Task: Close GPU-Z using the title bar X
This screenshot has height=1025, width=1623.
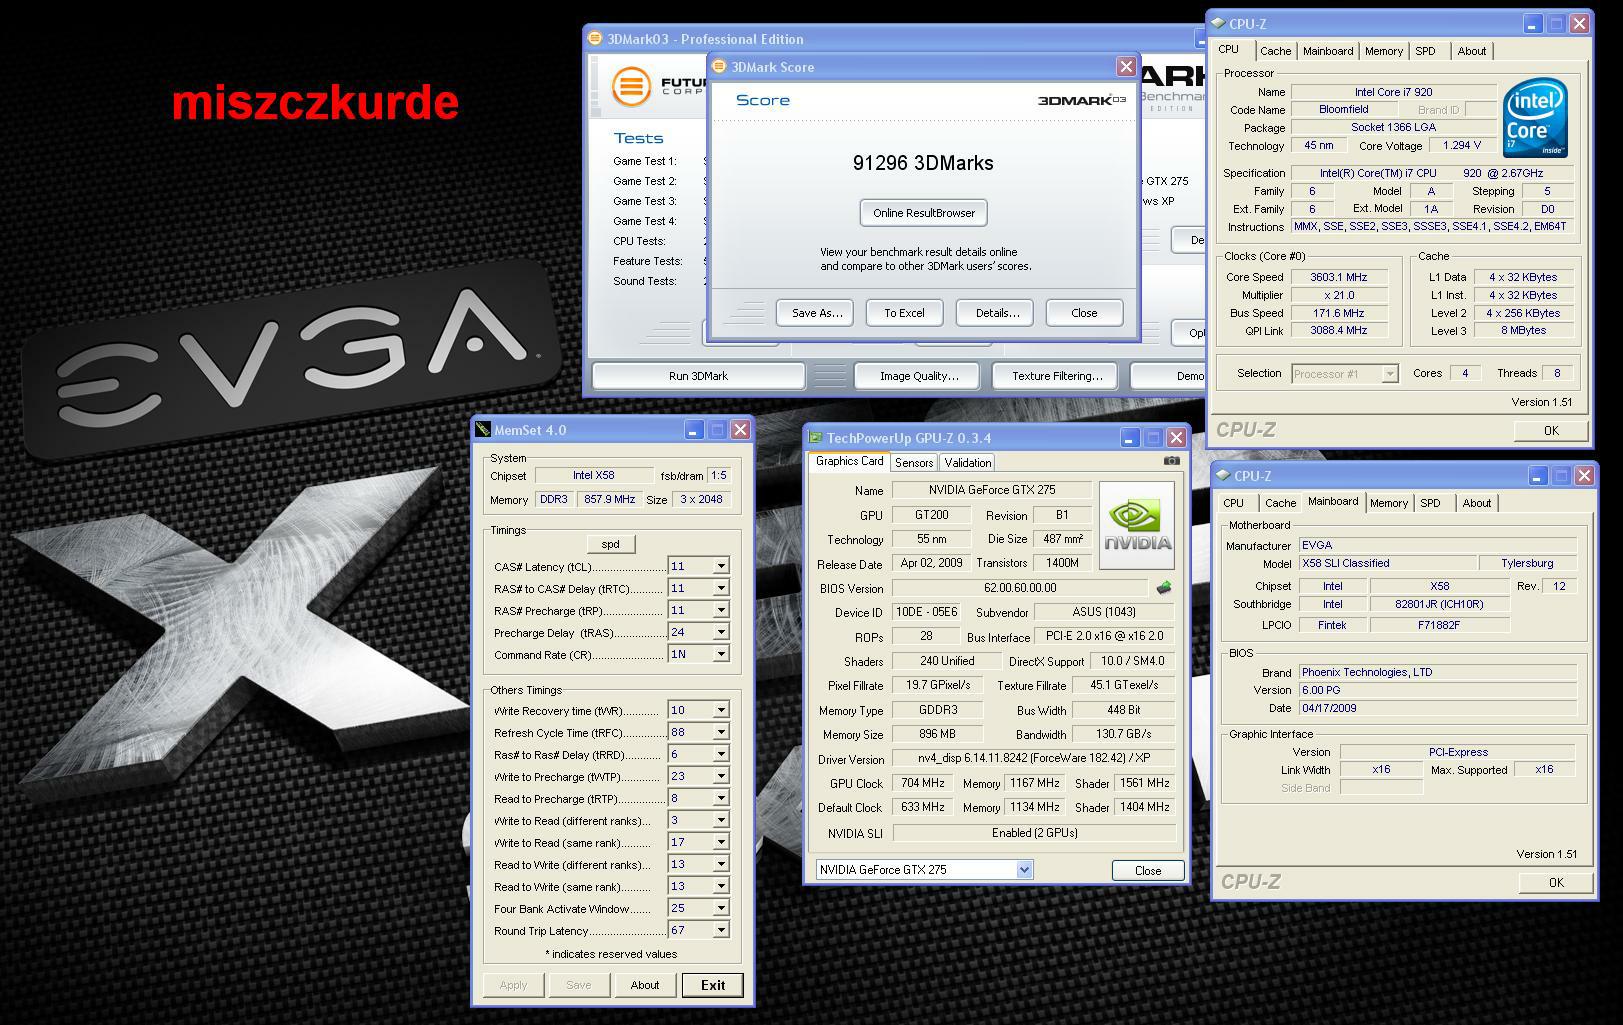Action: click(x=1176, y=438)
